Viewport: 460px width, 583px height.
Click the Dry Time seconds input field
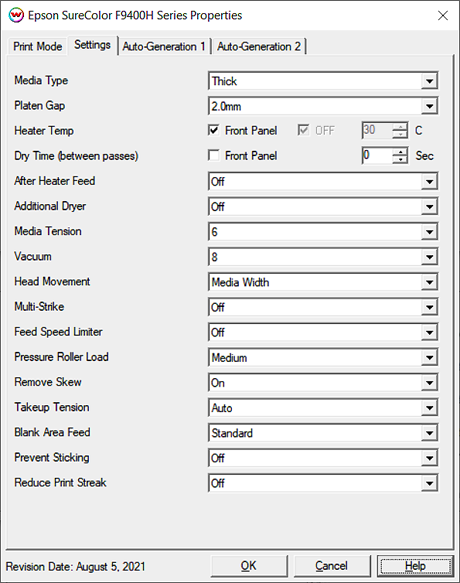point(377,155)
